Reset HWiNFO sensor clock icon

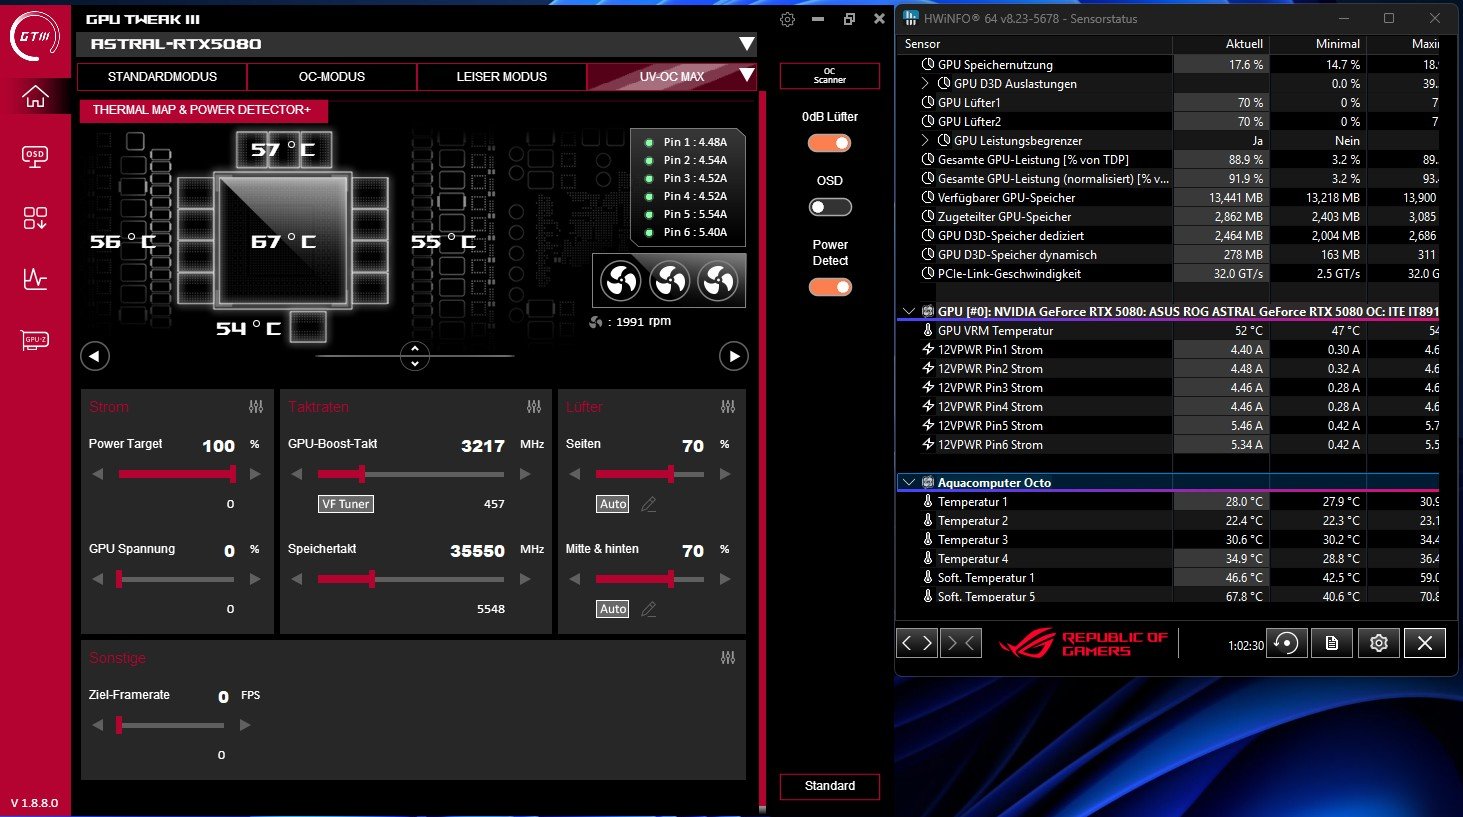coord(1286,643)
